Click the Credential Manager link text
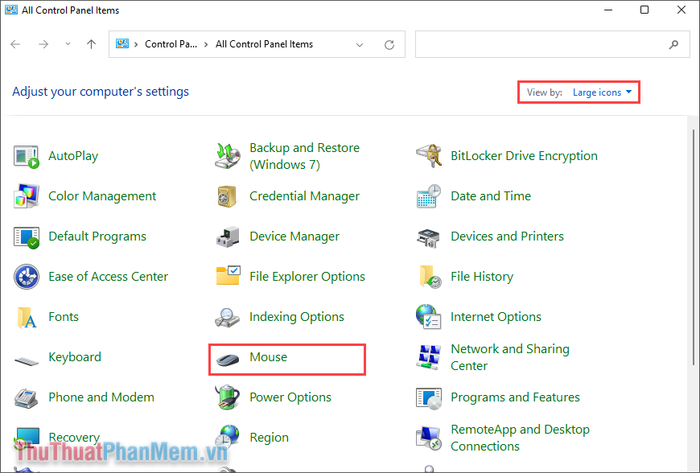Screen dimensions: 700x473 tap(304, 196)
